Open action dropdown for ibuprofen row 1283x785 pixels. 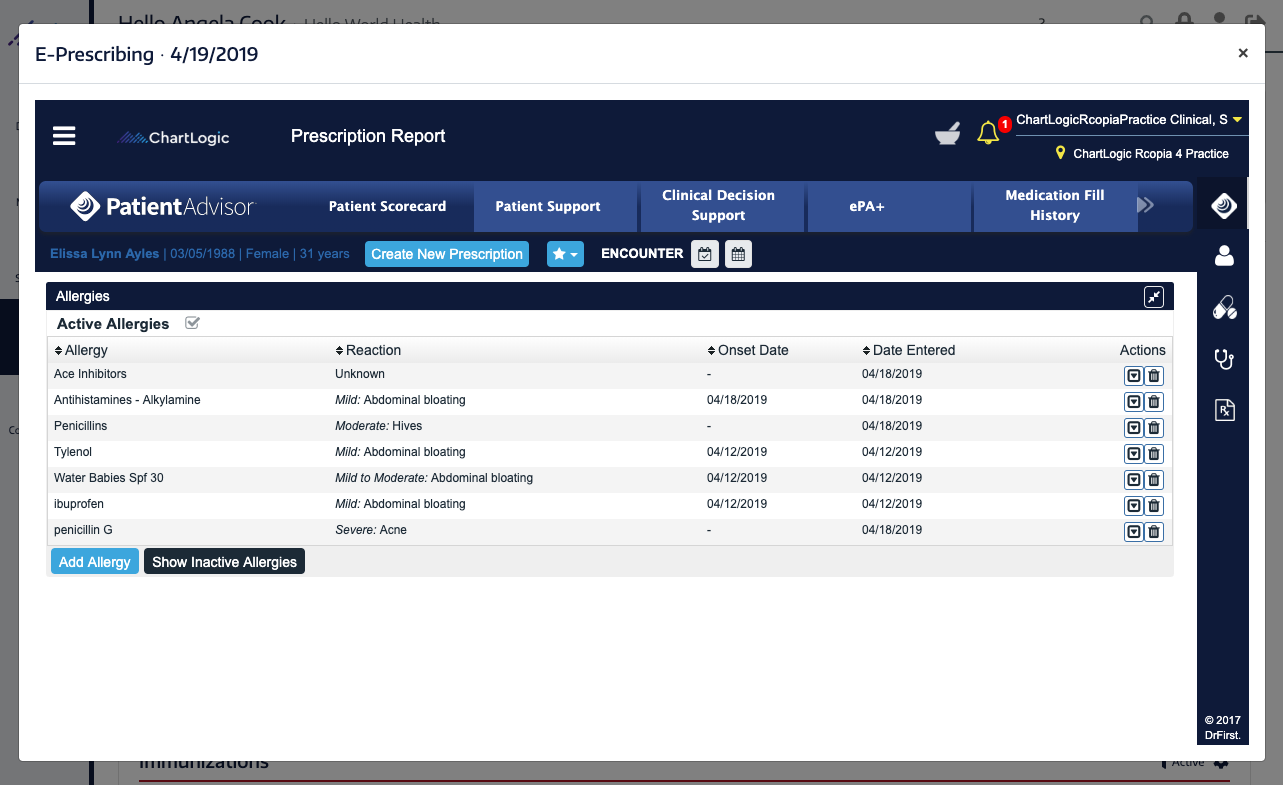pyautogui.click(x=1134, y=506)
